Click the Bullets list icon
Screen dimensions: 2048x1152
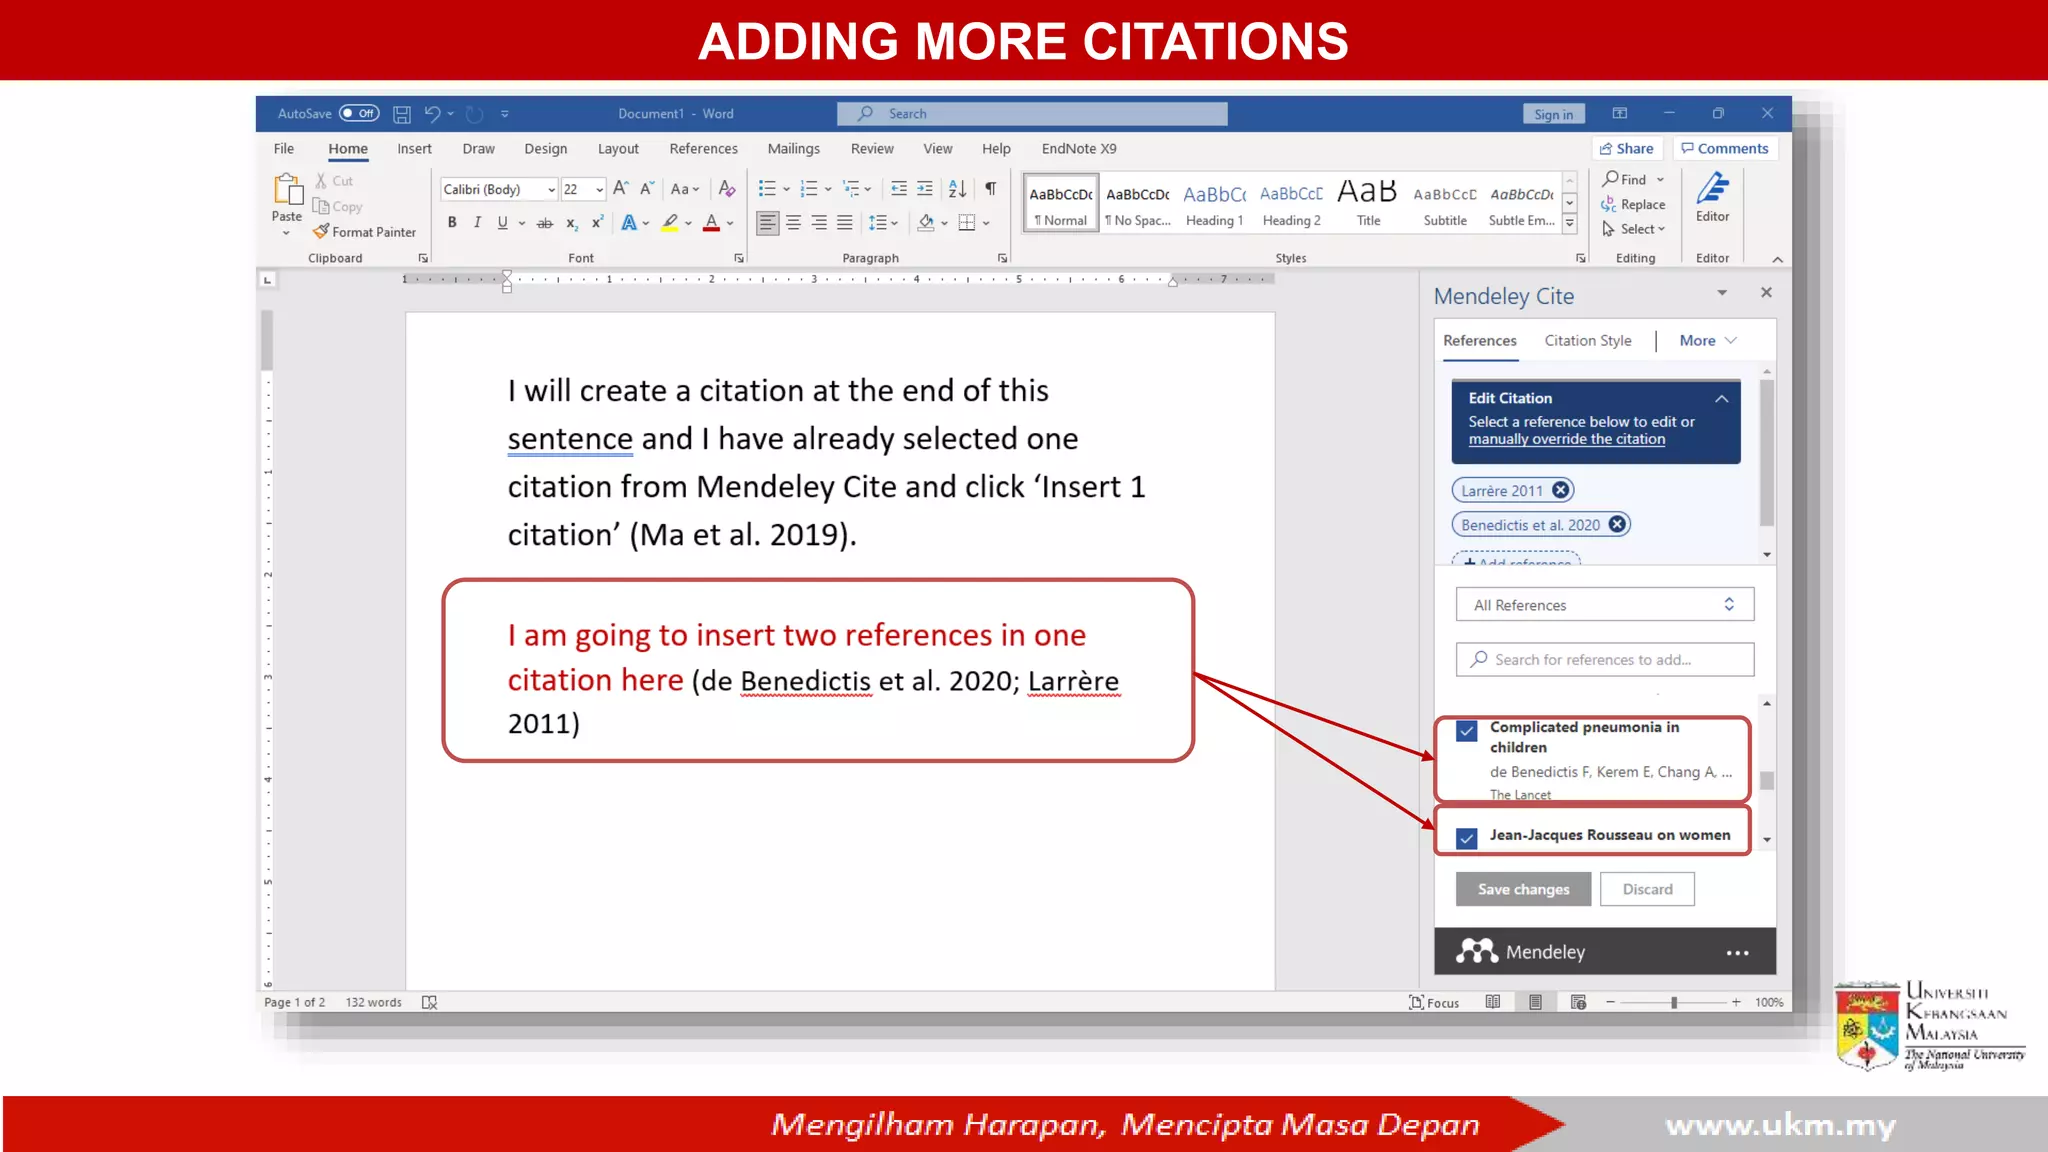[767, 188]
